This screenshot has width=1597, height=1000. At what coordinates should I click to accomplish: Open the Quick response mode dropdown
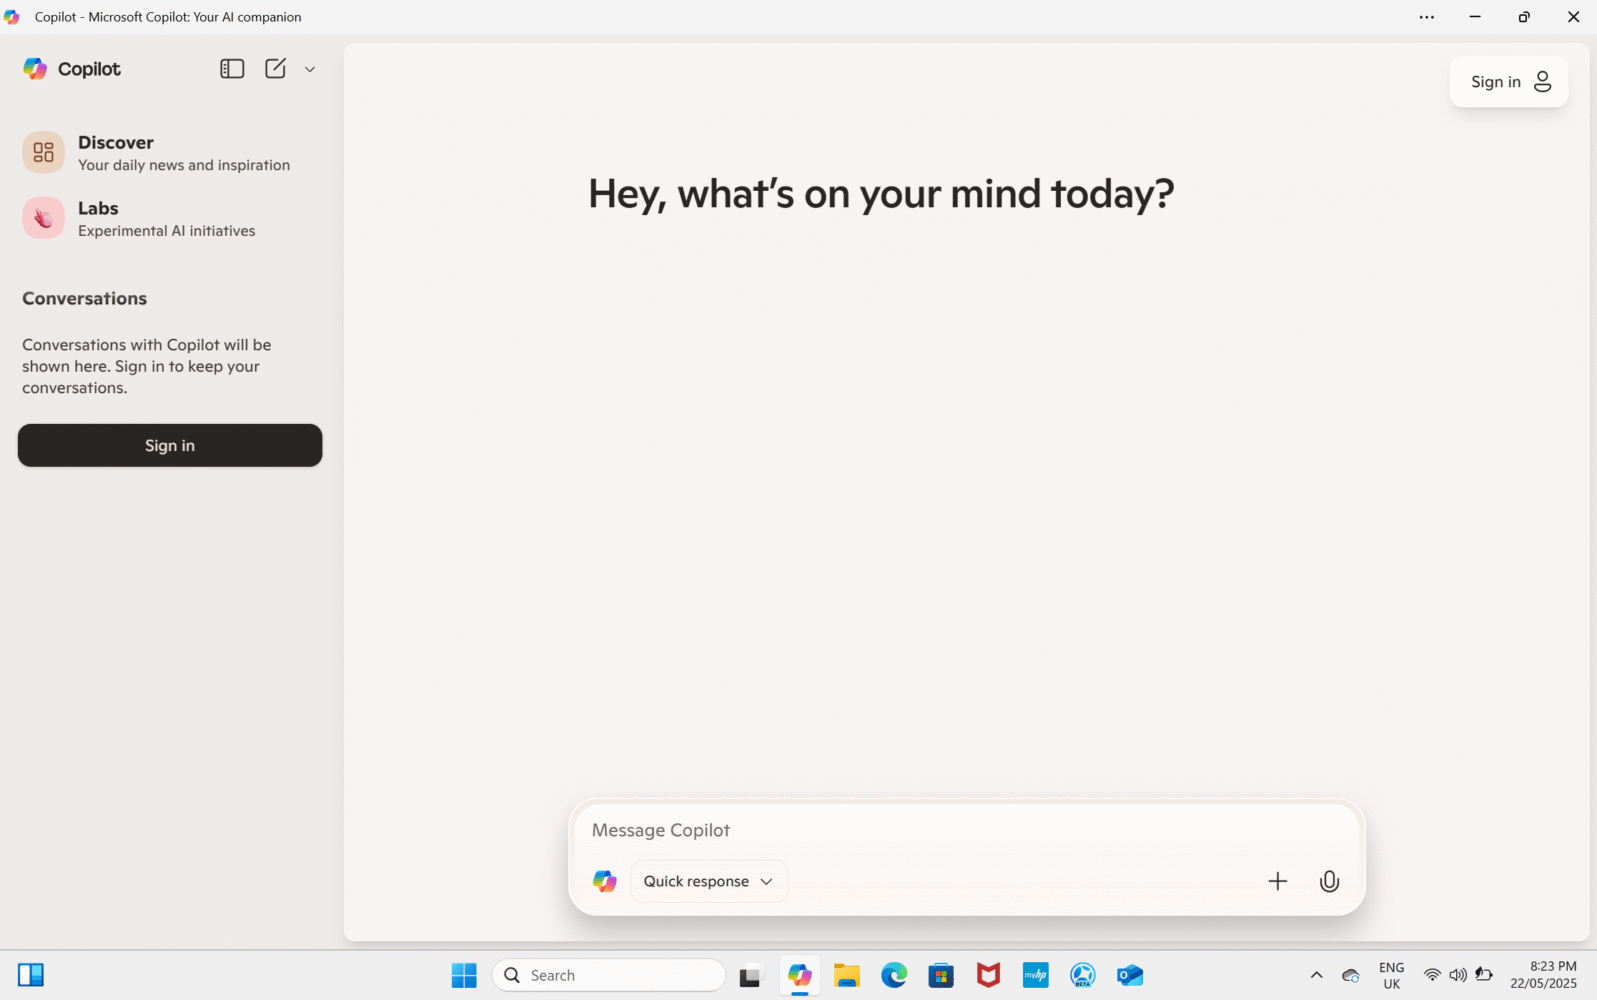pyautogui.click(x=708, y=881)
